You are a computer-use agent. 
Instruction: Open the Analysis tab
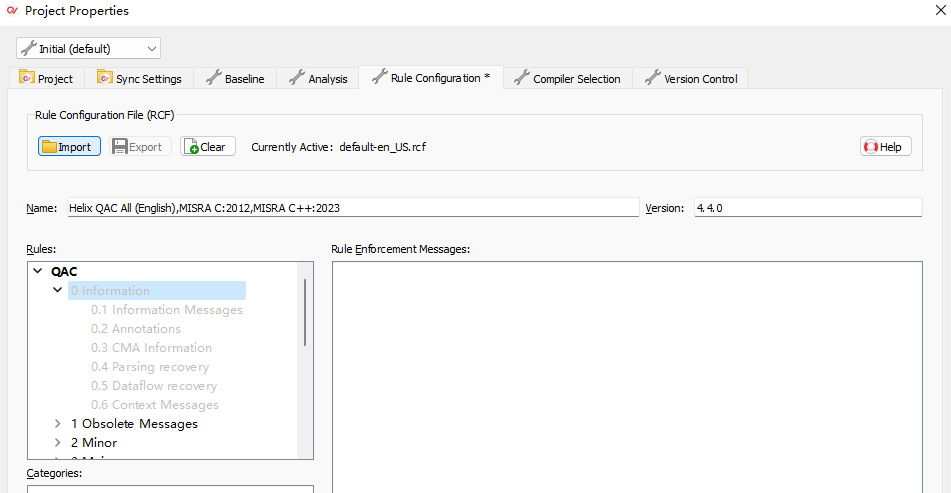pyautogui.click(x=318, y=79)
